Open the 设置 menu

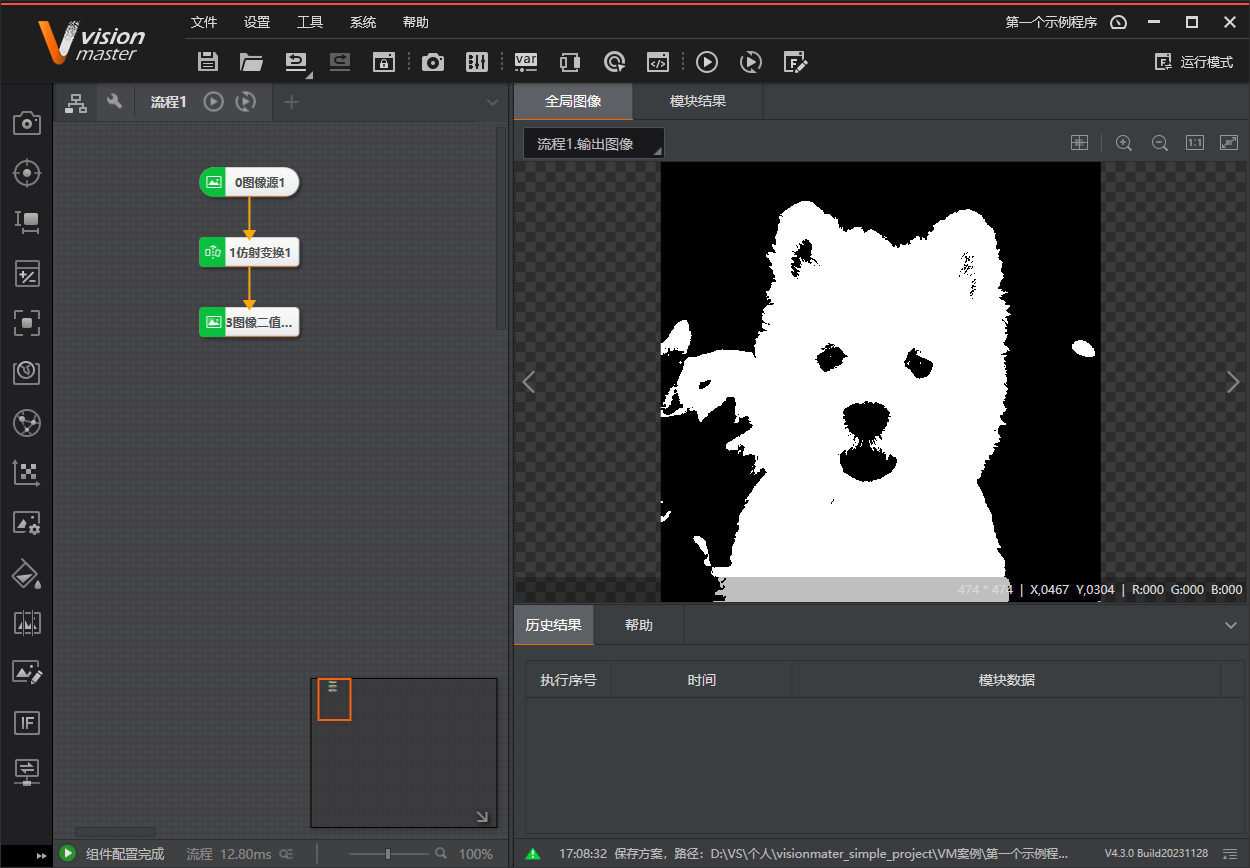click(257, 22)
